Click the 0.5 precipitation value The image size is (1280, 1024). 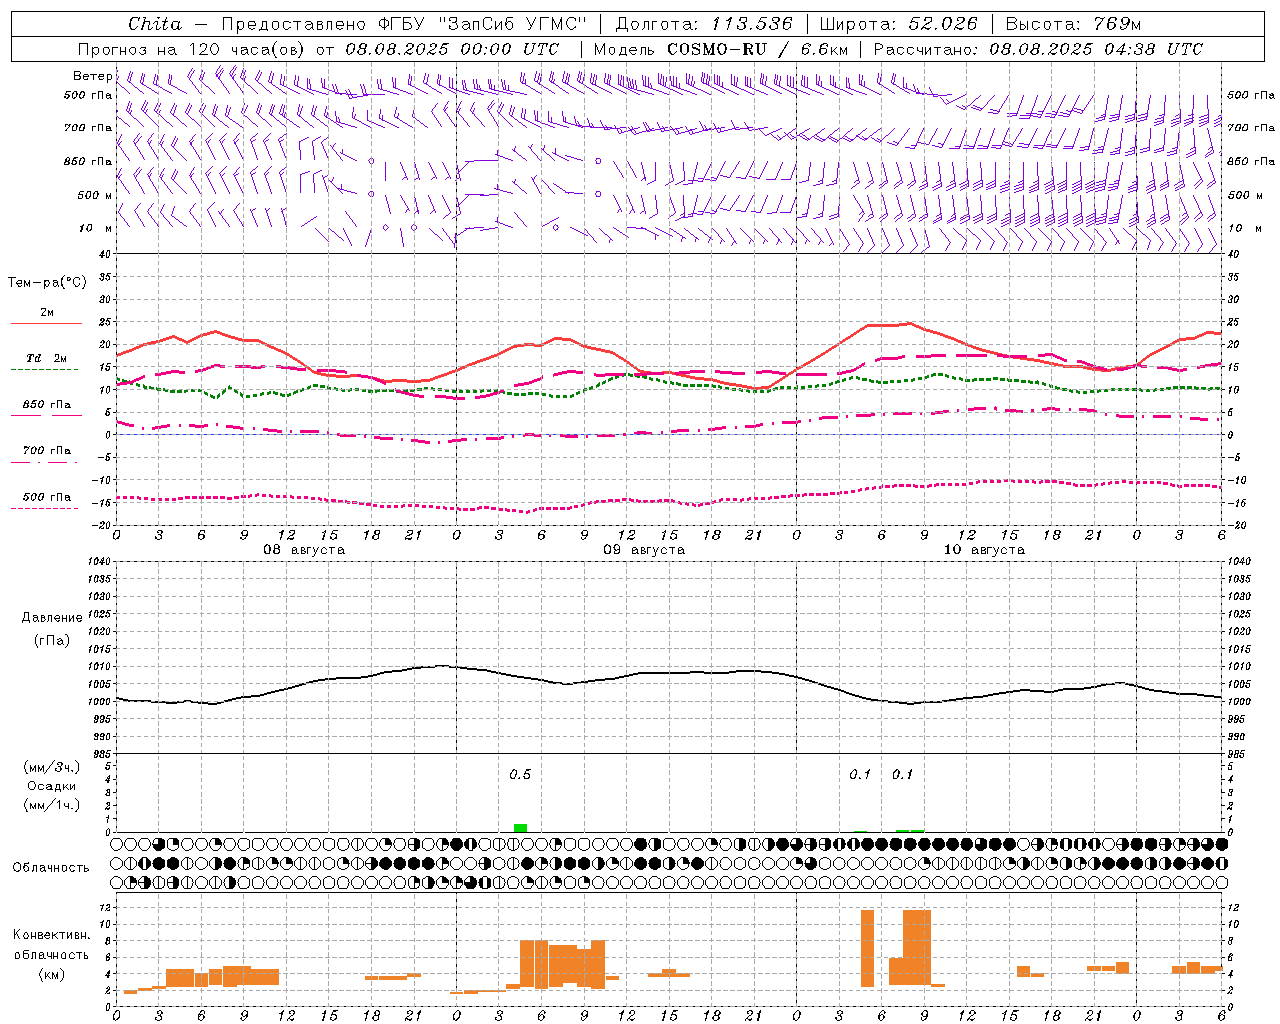[520, 775]
